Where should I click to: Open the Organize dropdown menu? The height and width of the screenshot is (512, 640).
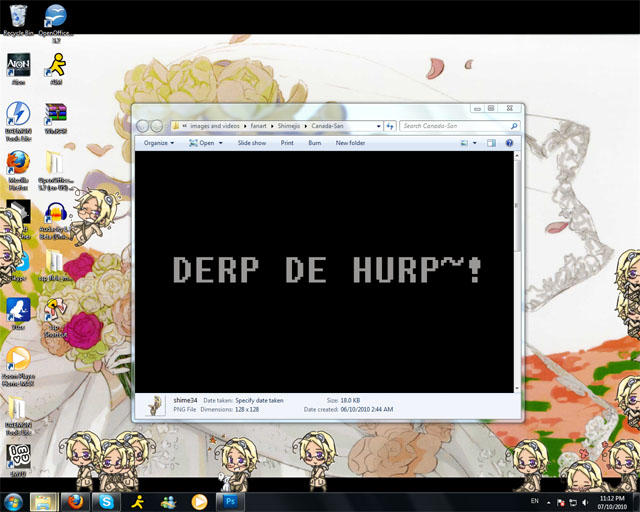click(159, 143)
